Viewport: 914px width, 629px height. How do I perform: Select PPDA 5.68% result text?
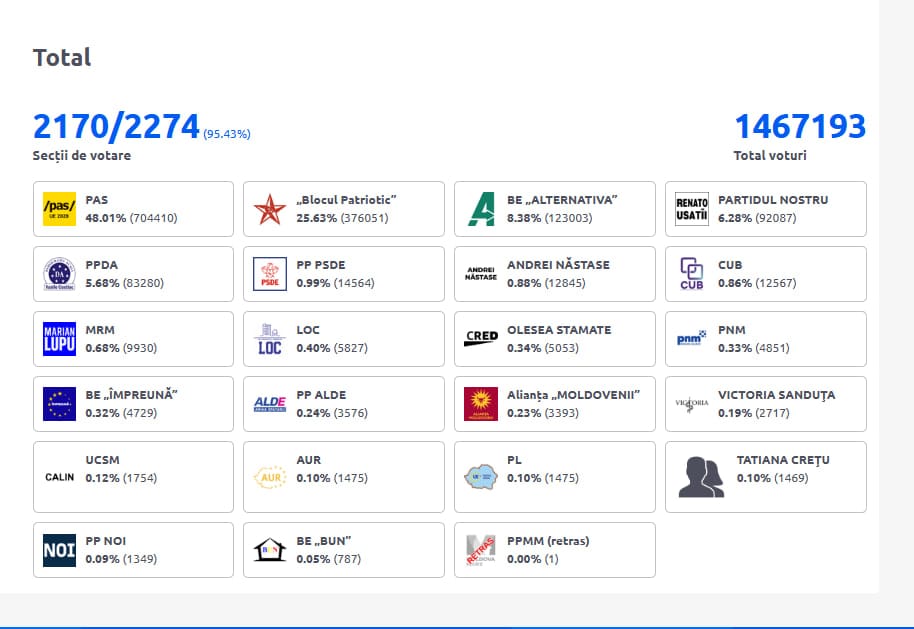[125, 283]
